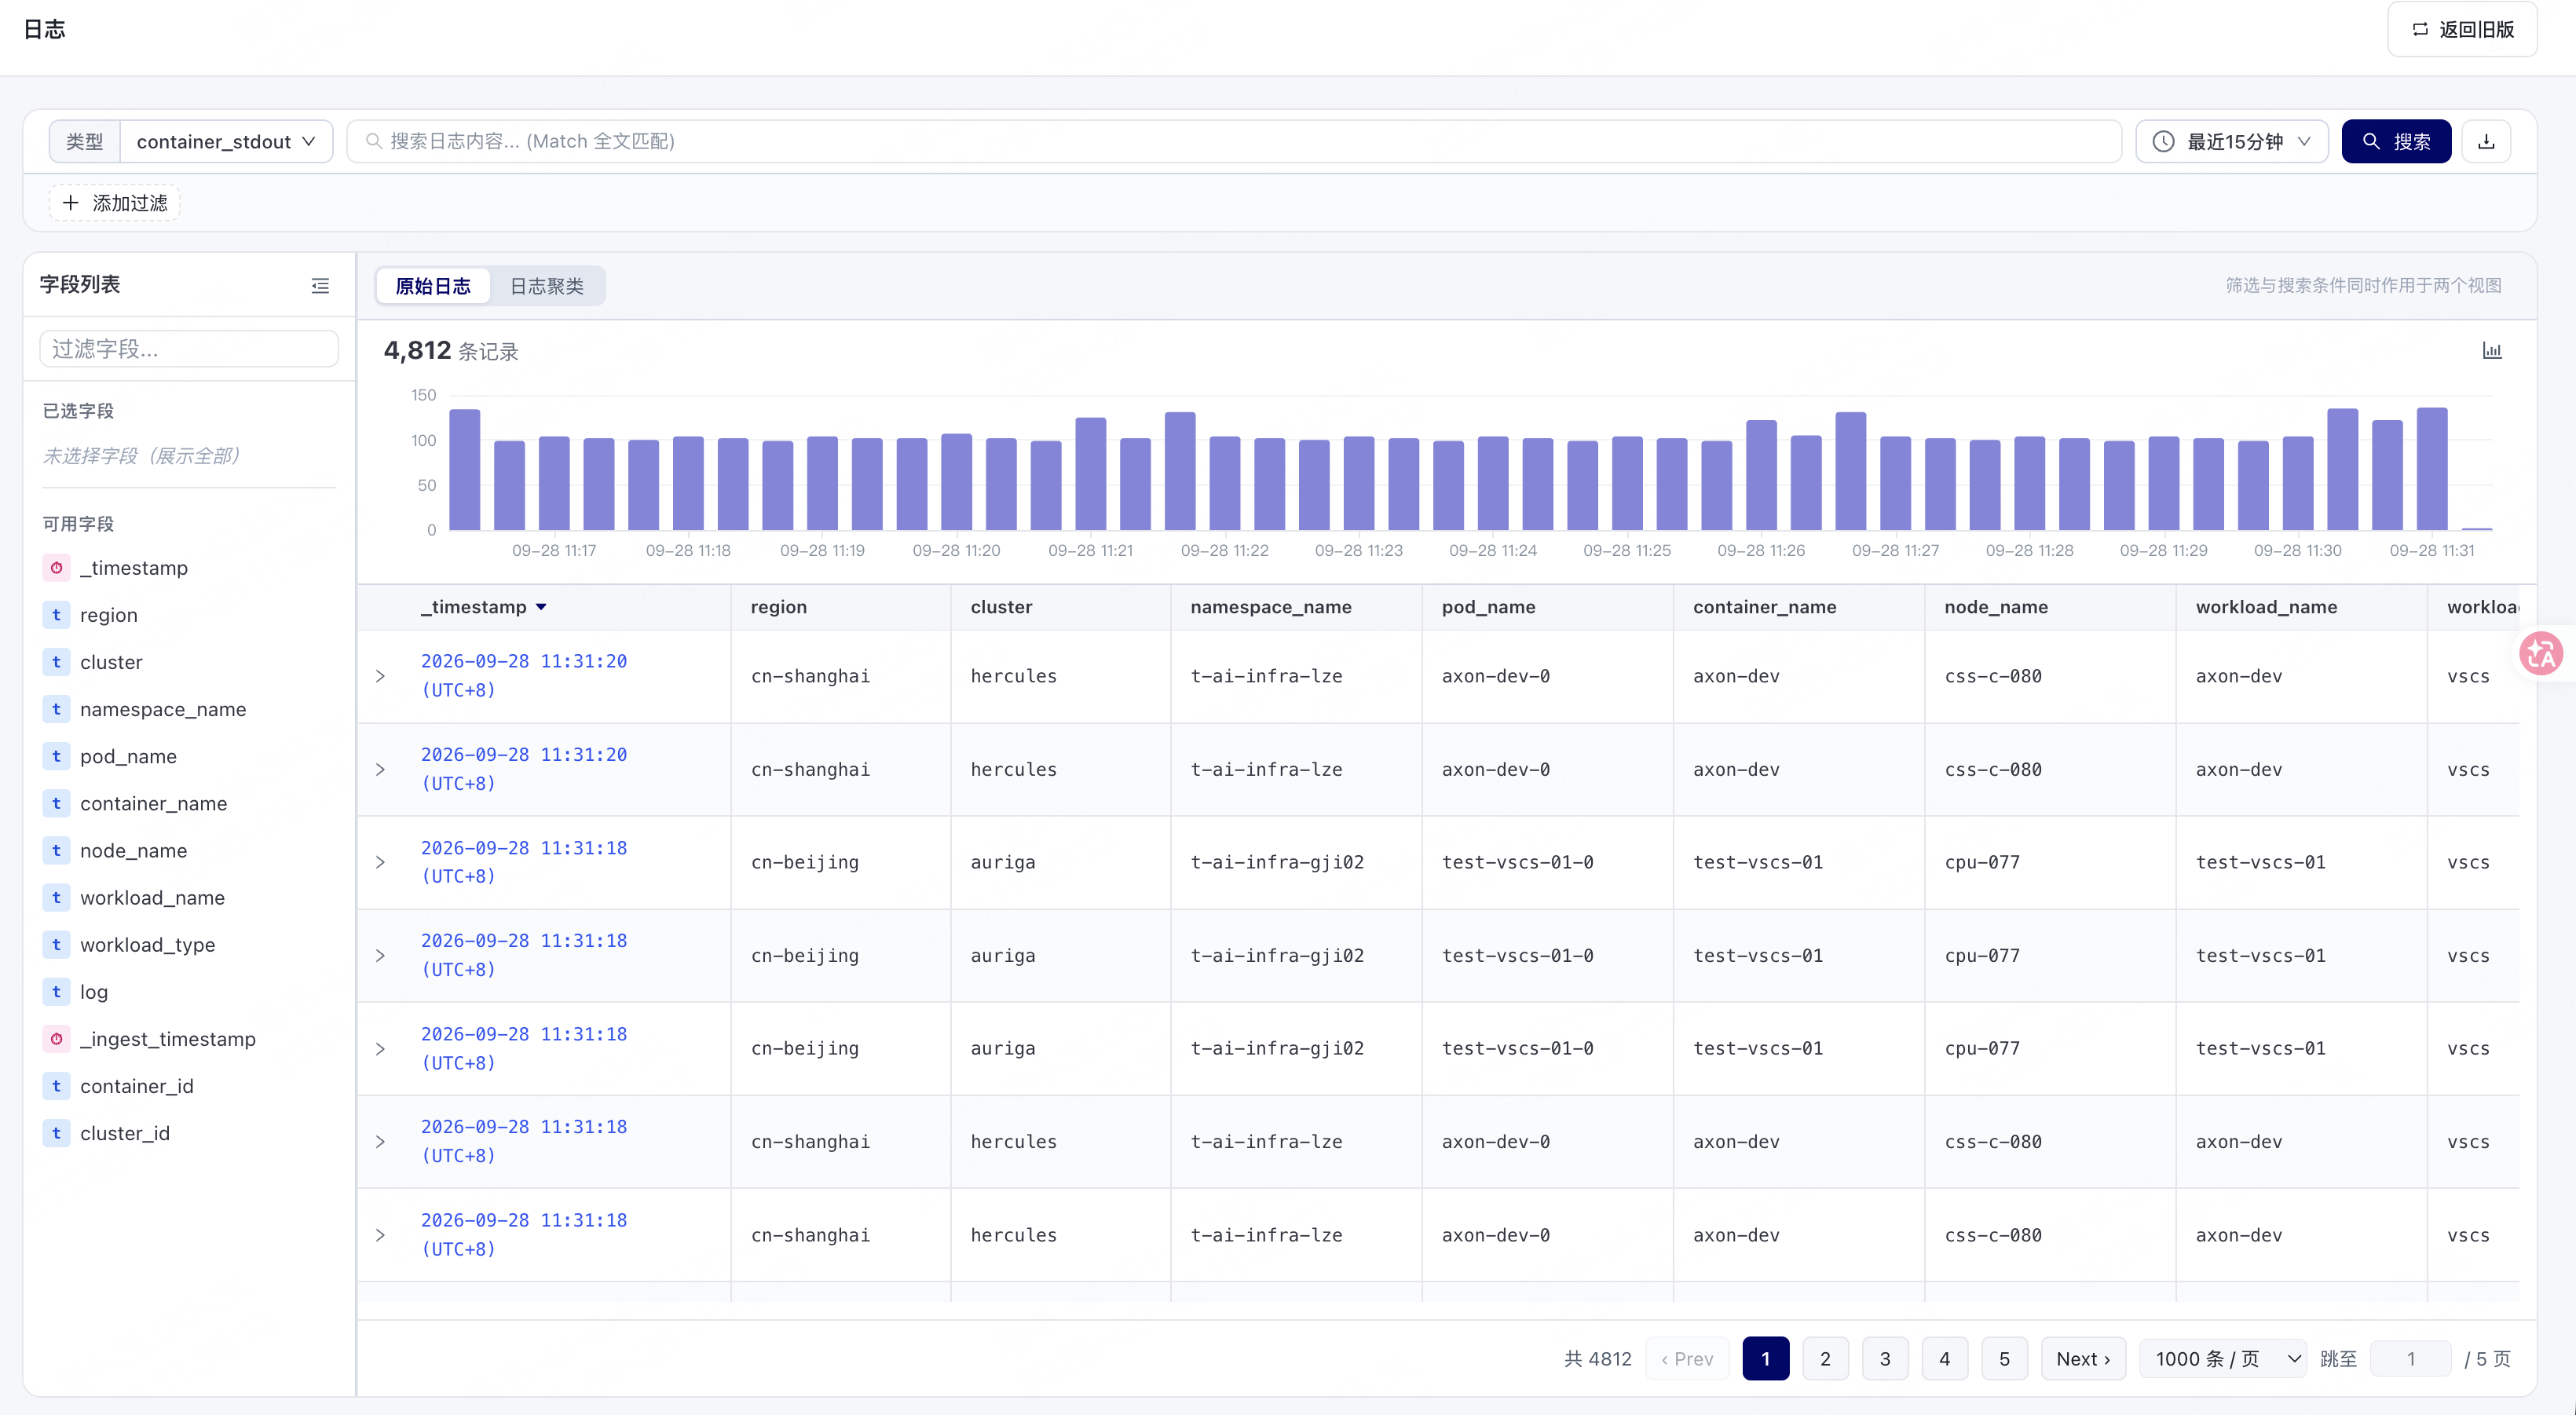Click page 3 in pagination
Viewport: 2576px width, 1415px height.
(1885, 1359)
